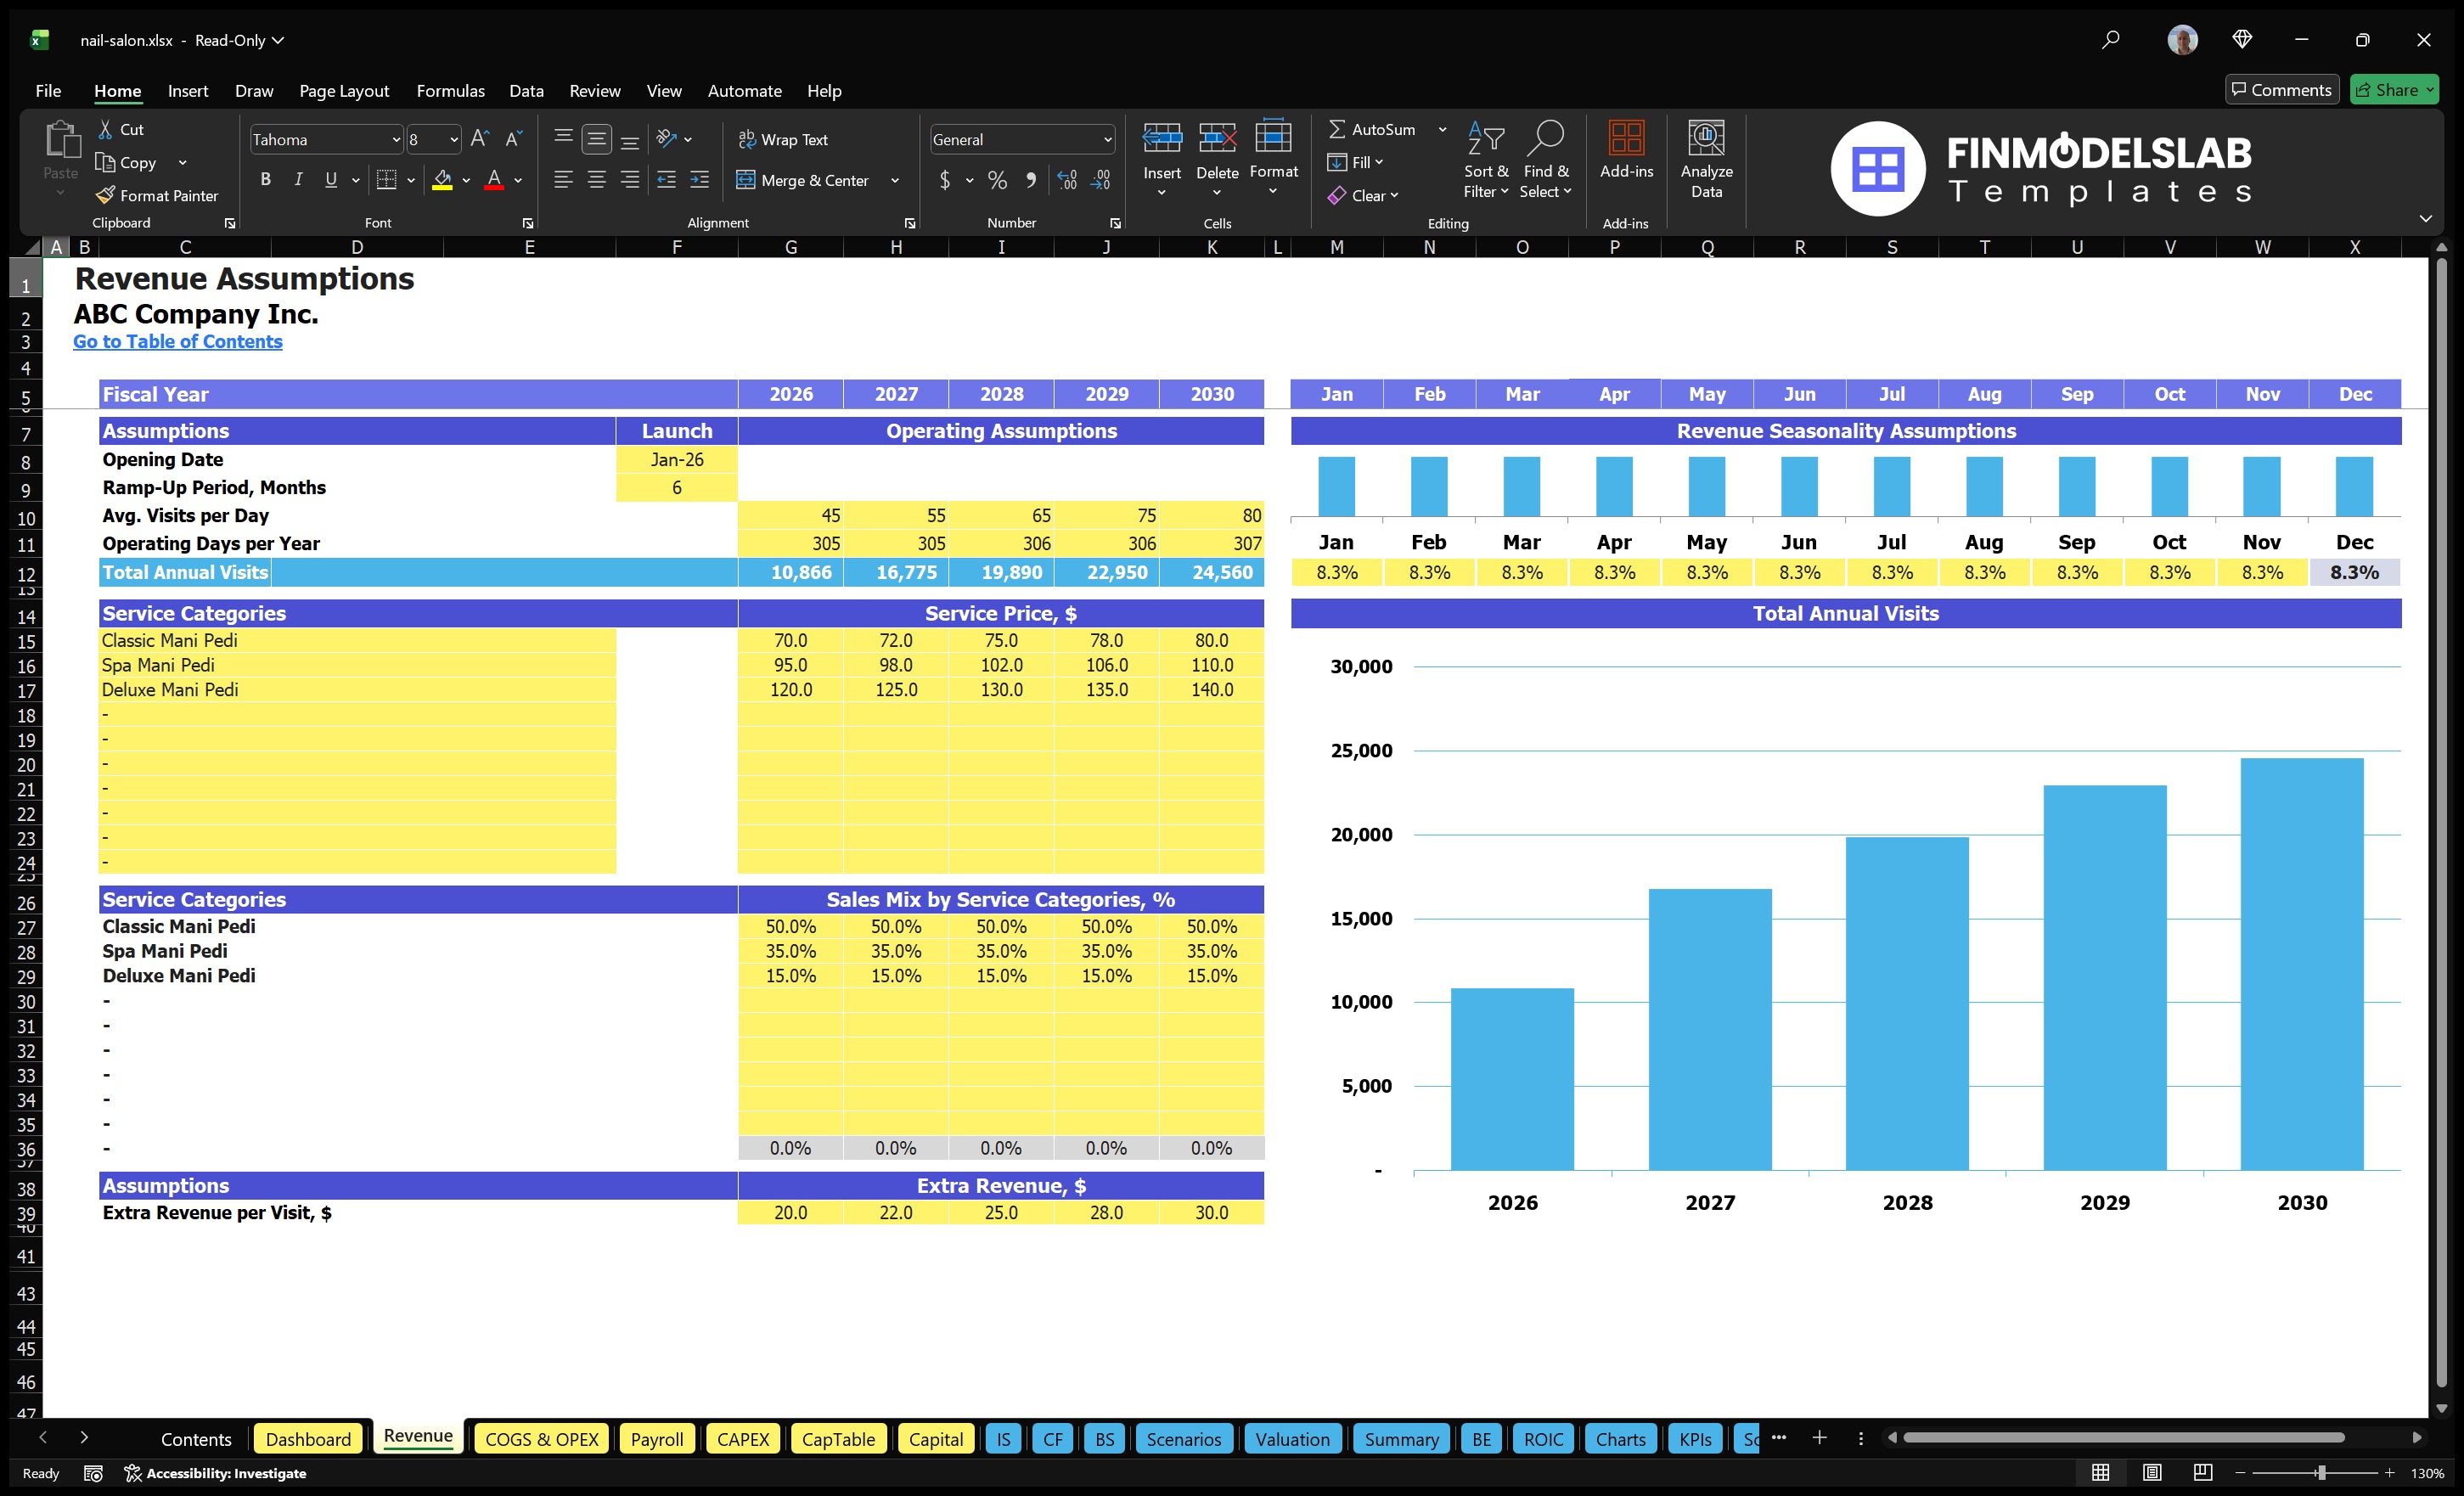The width and height of the screenshot is (2464, 1496).
Task: Toggle bold formatting
Action: tap(265, 179)
